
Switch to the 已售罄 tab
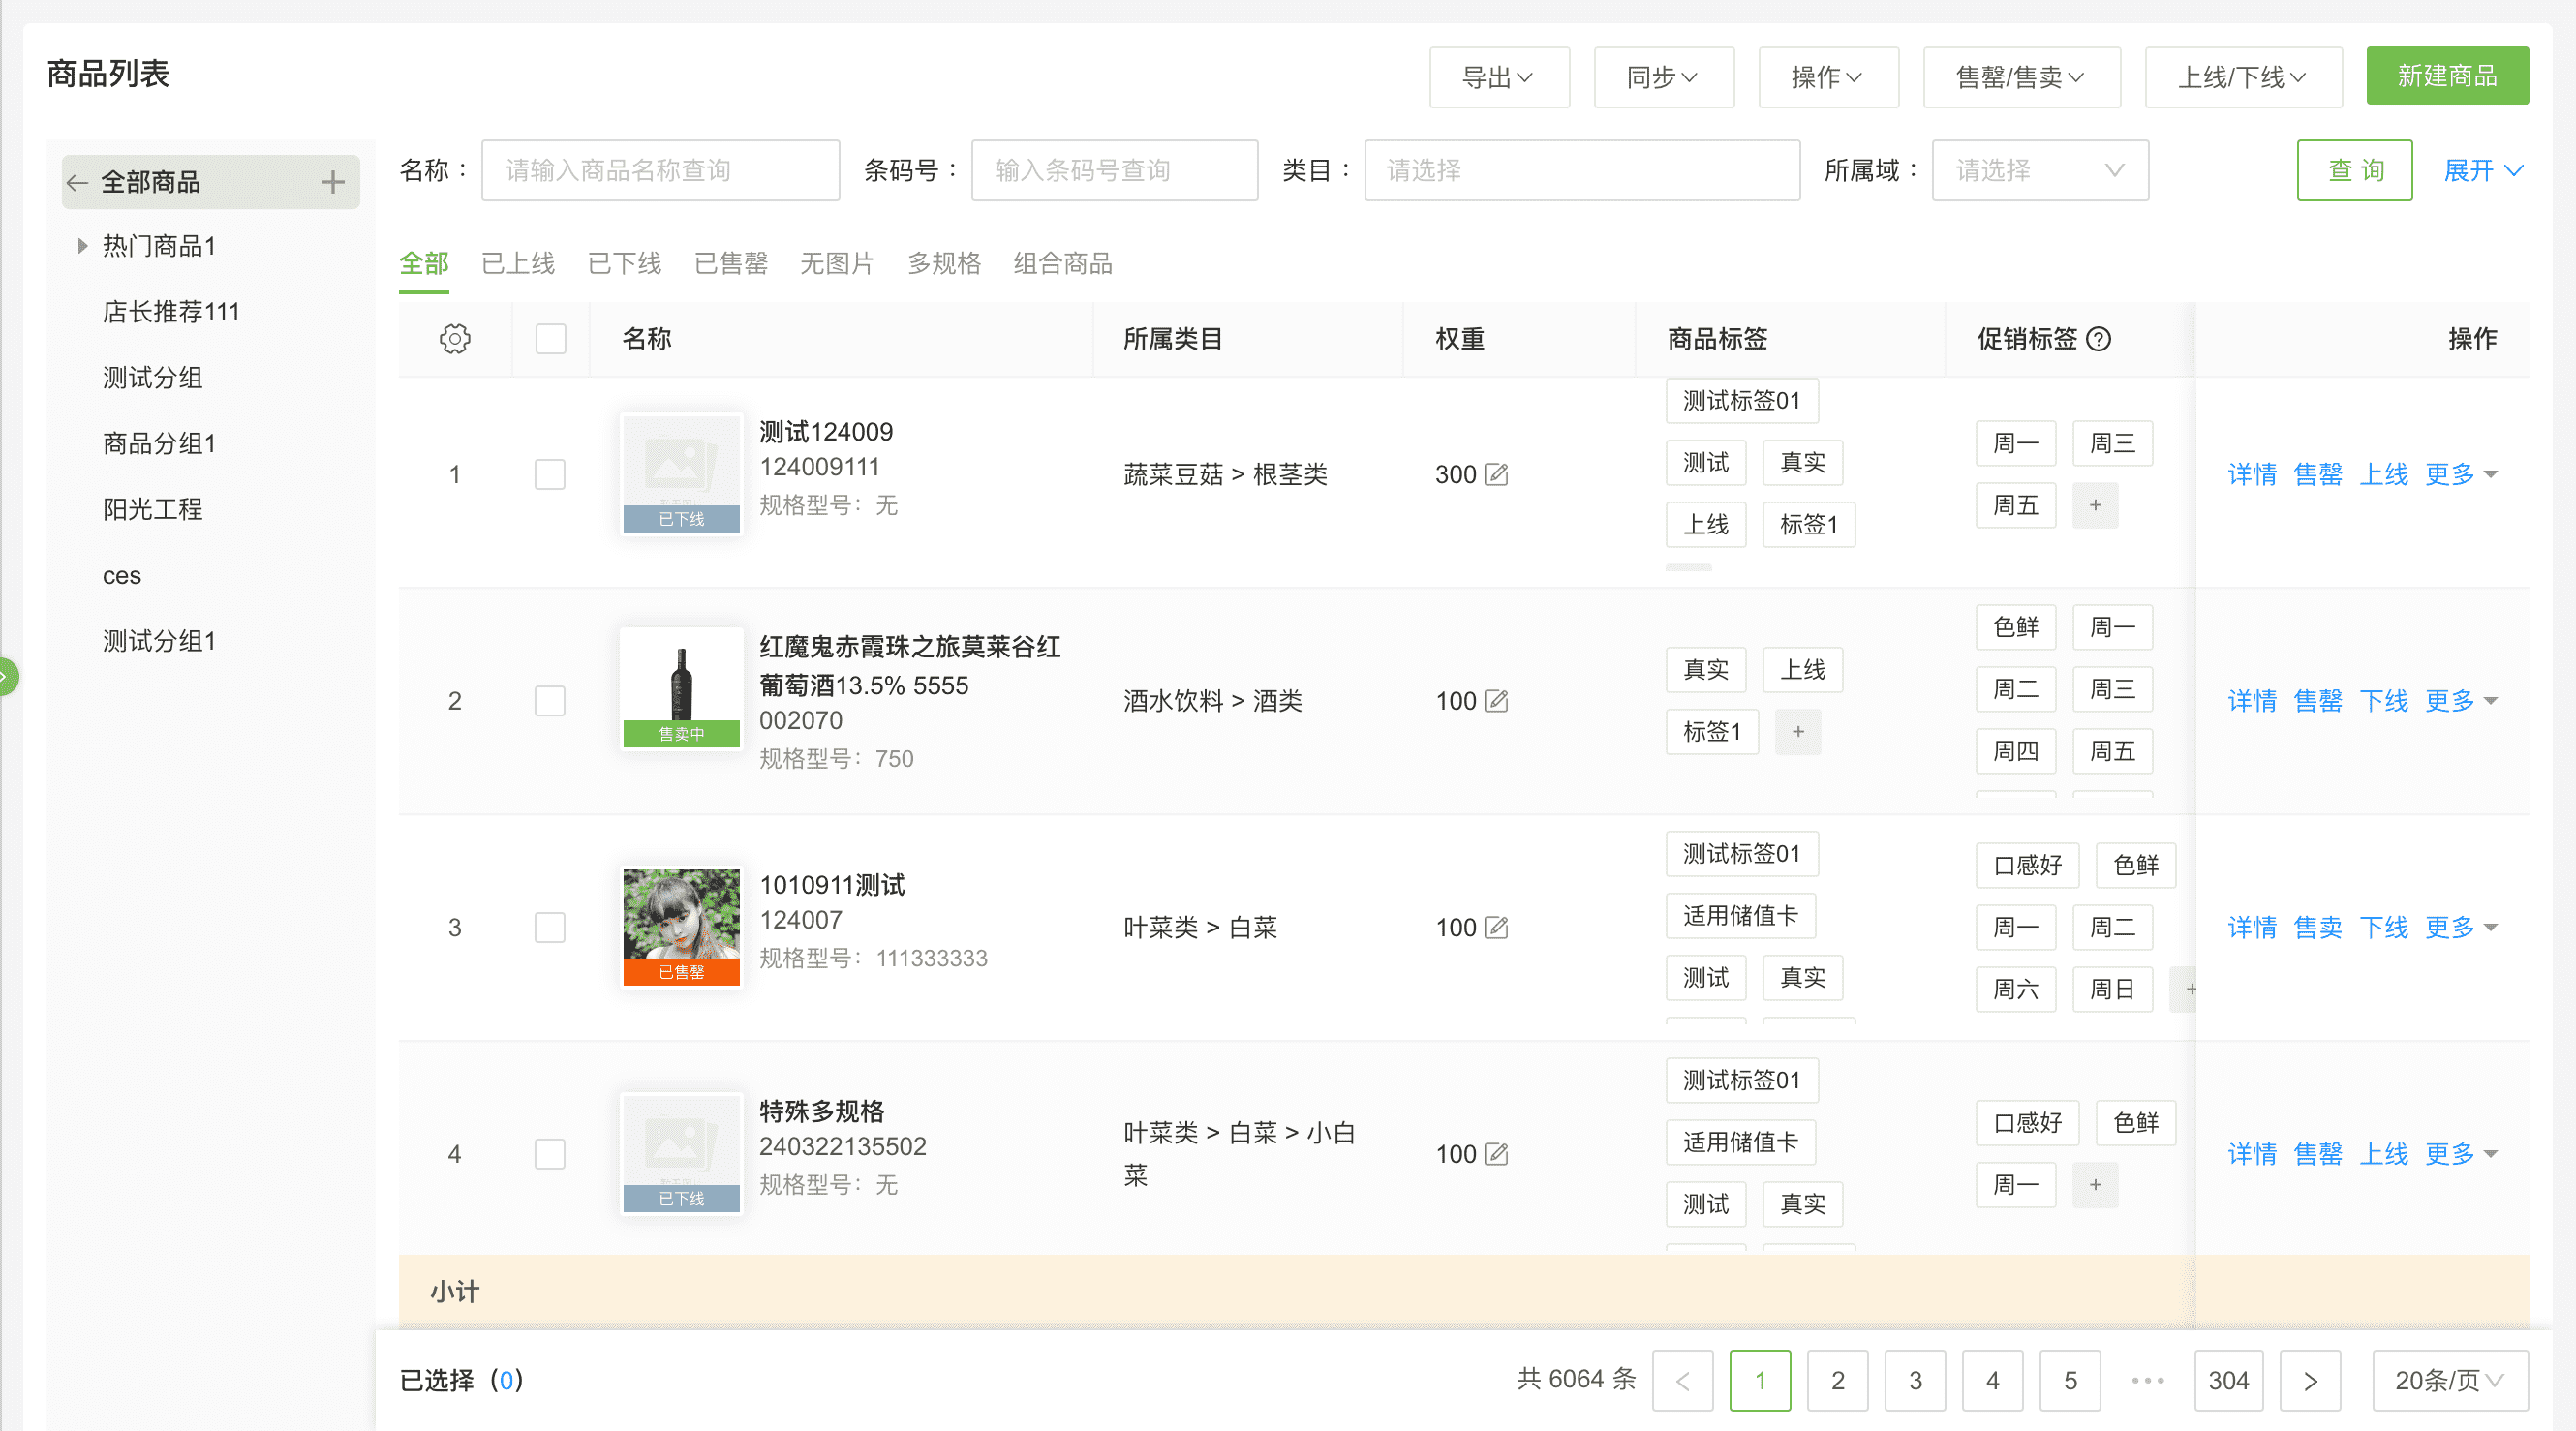pos(730,263)
